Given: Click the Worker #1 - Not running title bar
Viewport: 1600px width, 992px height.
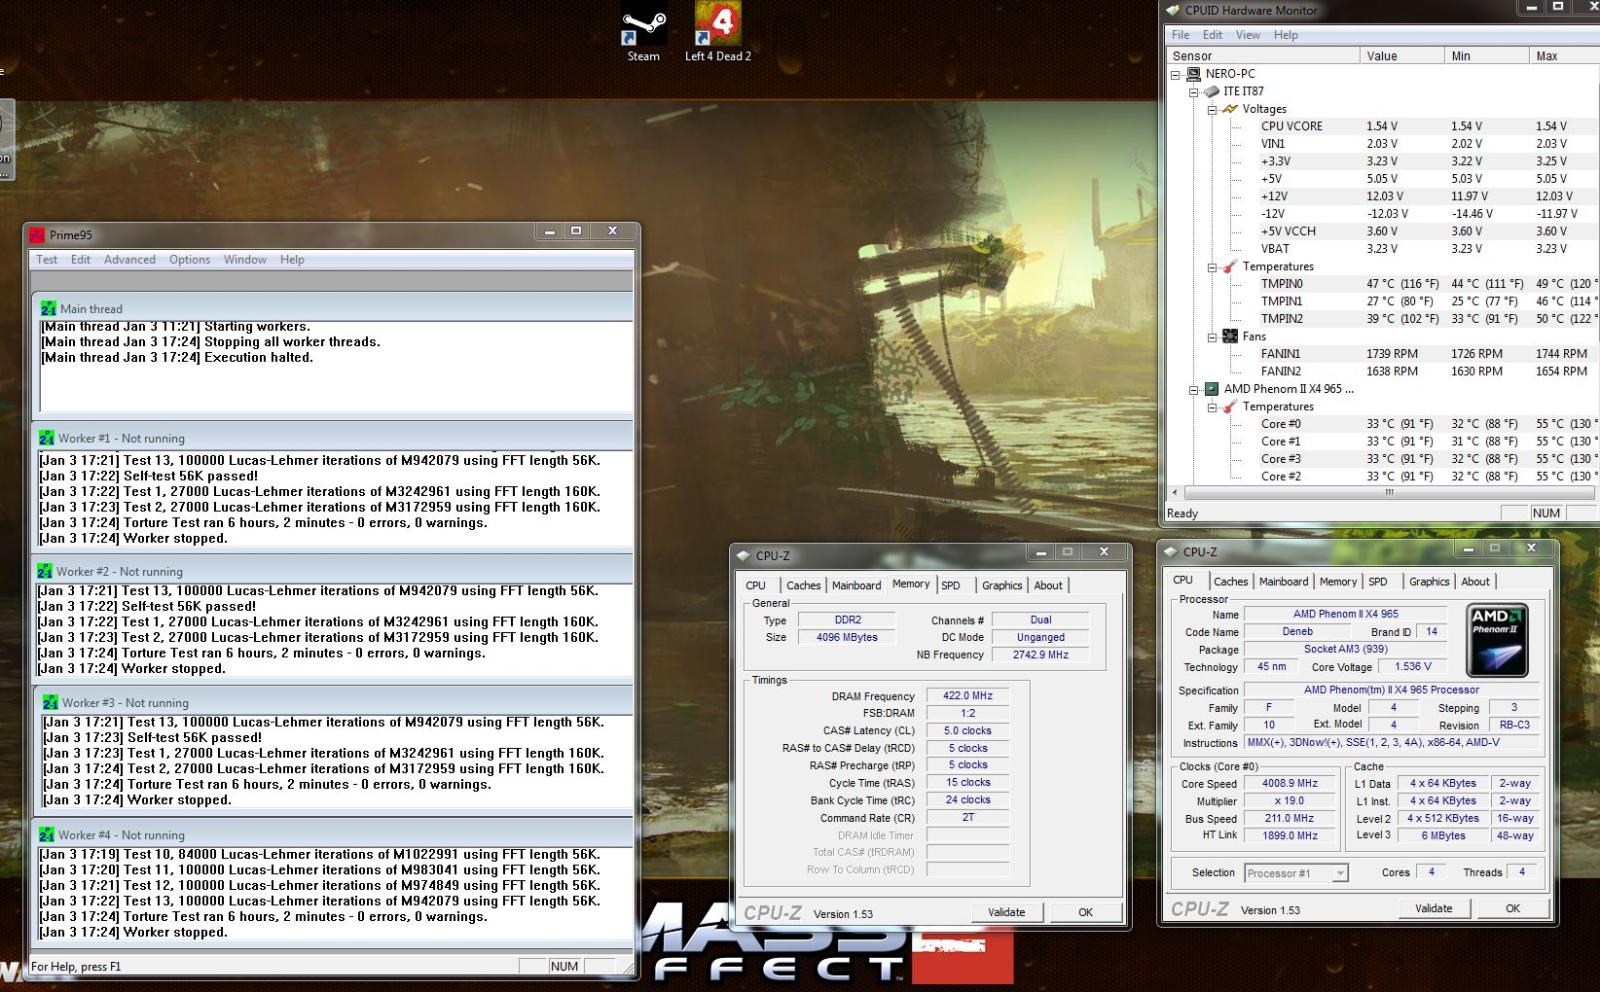Looking at the screenshot, I should pyautogui.click(x=334, y=438).
